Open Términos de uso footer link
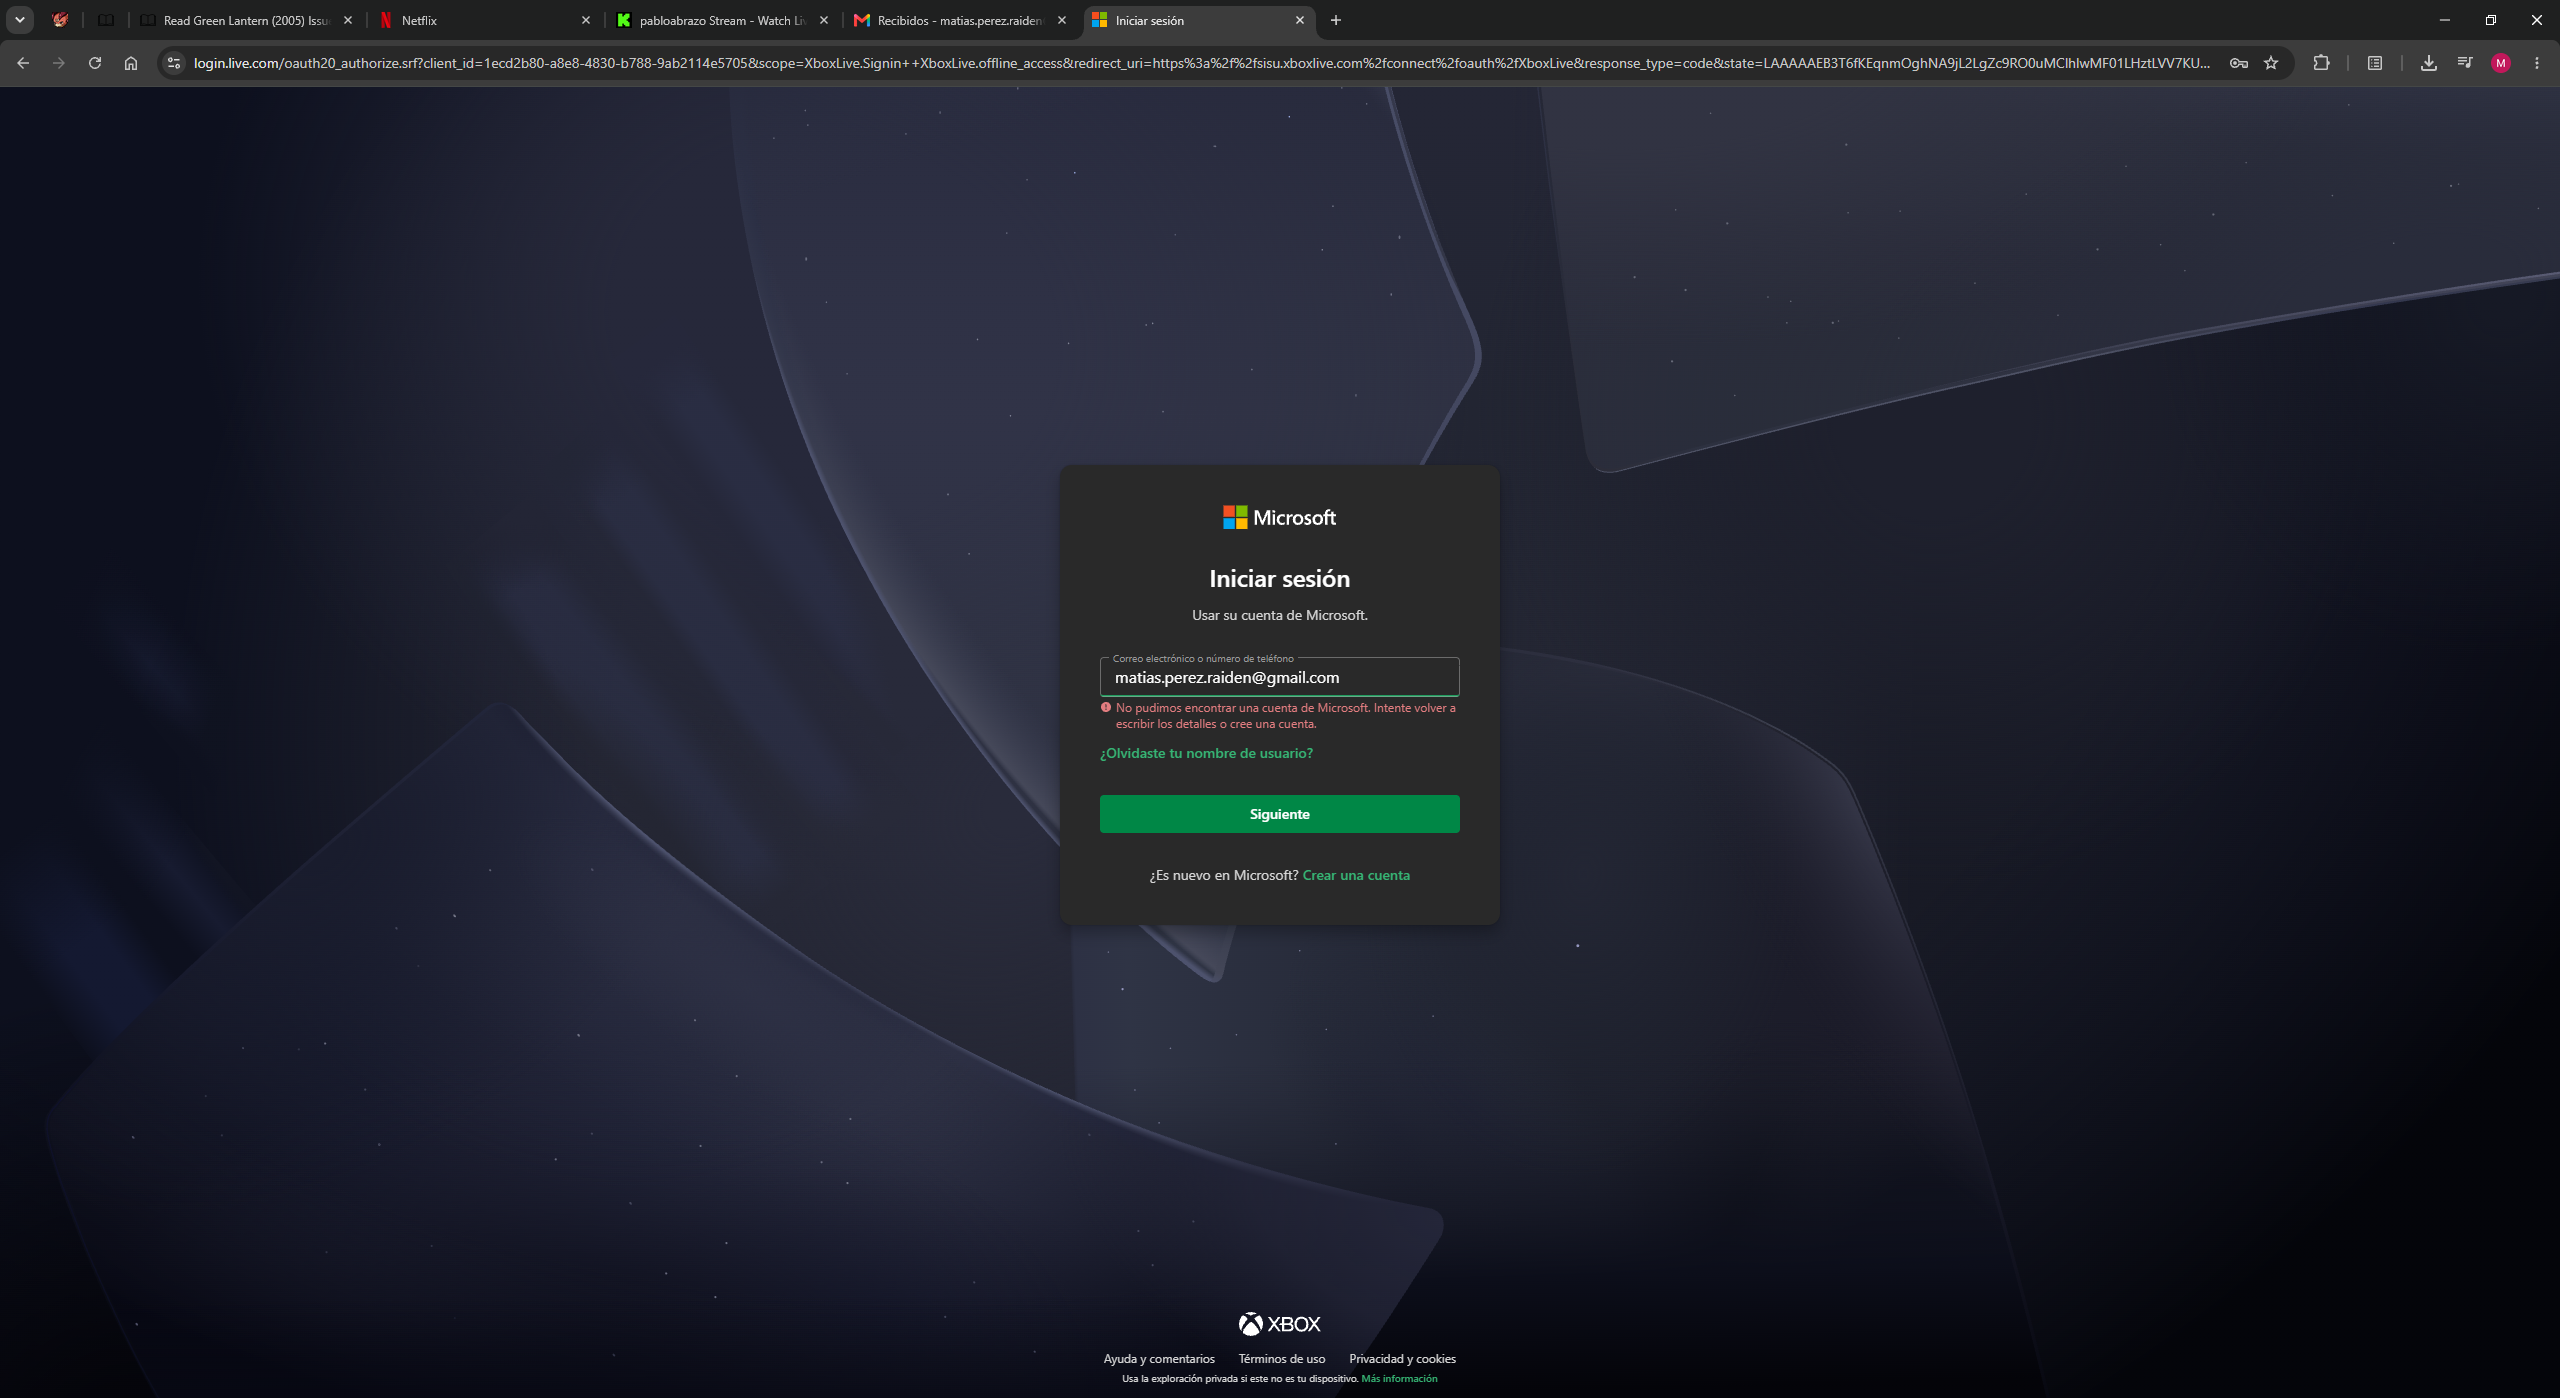The width and height of the screenshot is (2560, 1398). (x=1282, y=1358)
